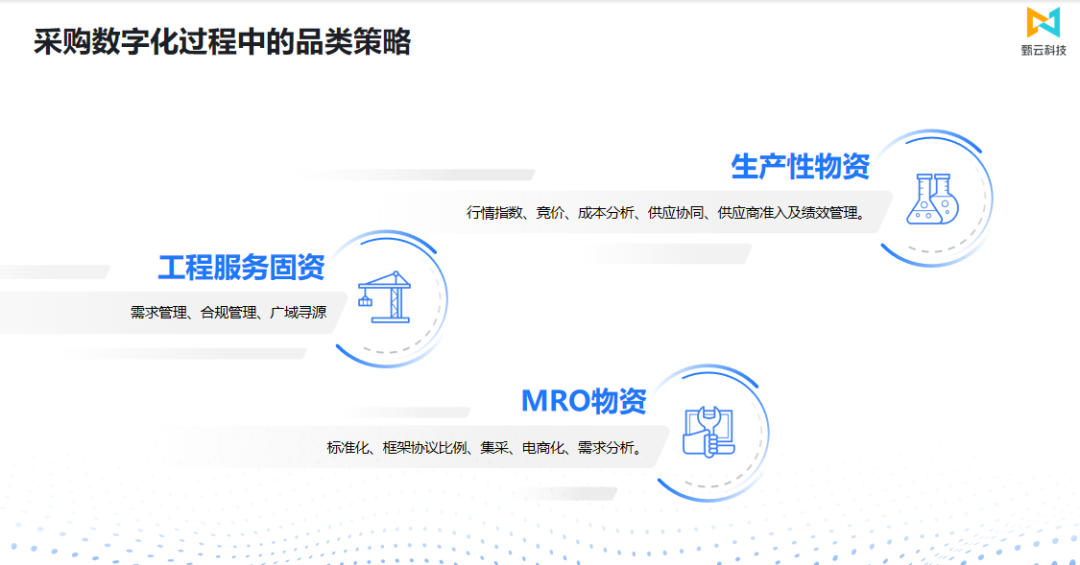The height and width of the screenshot is (565, 1080).
Task: Click the text line 需求管理、合规管理、广域寻源
Action: 228,313
